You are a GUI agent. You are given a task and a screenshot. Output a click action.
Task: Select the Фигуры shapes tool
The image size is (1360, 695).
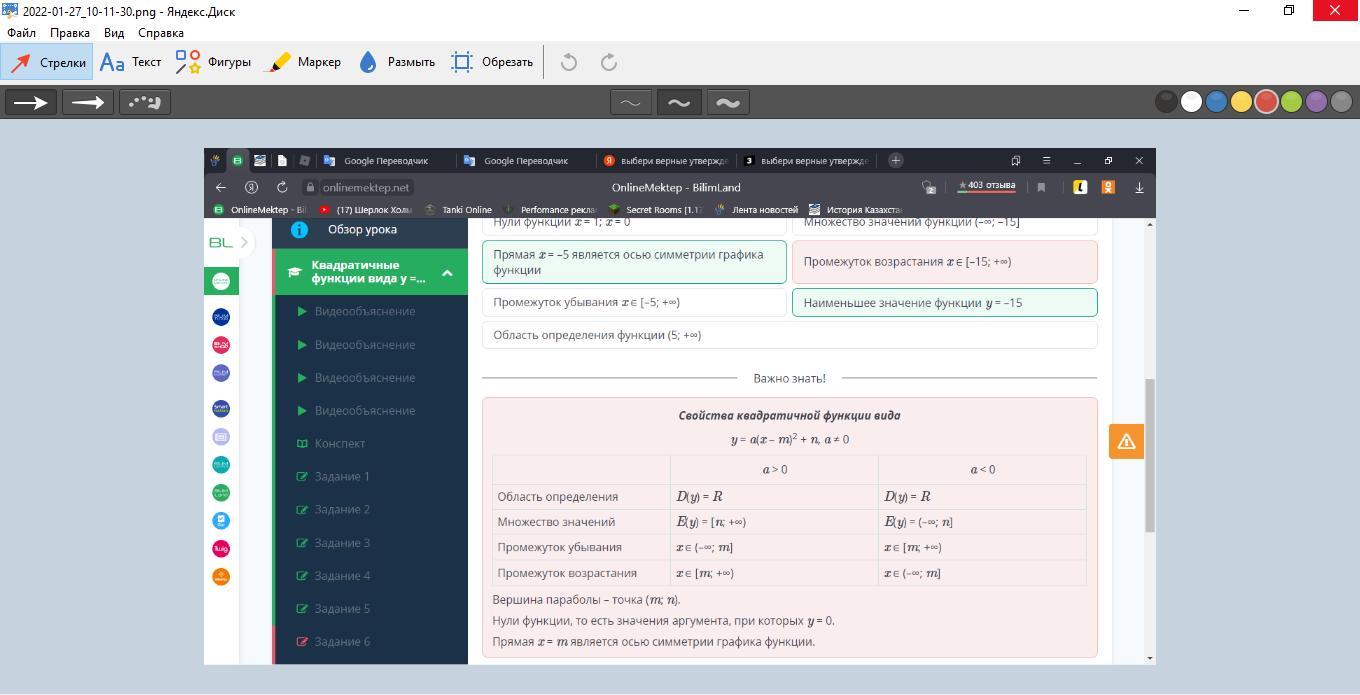(x=213, y=62)
